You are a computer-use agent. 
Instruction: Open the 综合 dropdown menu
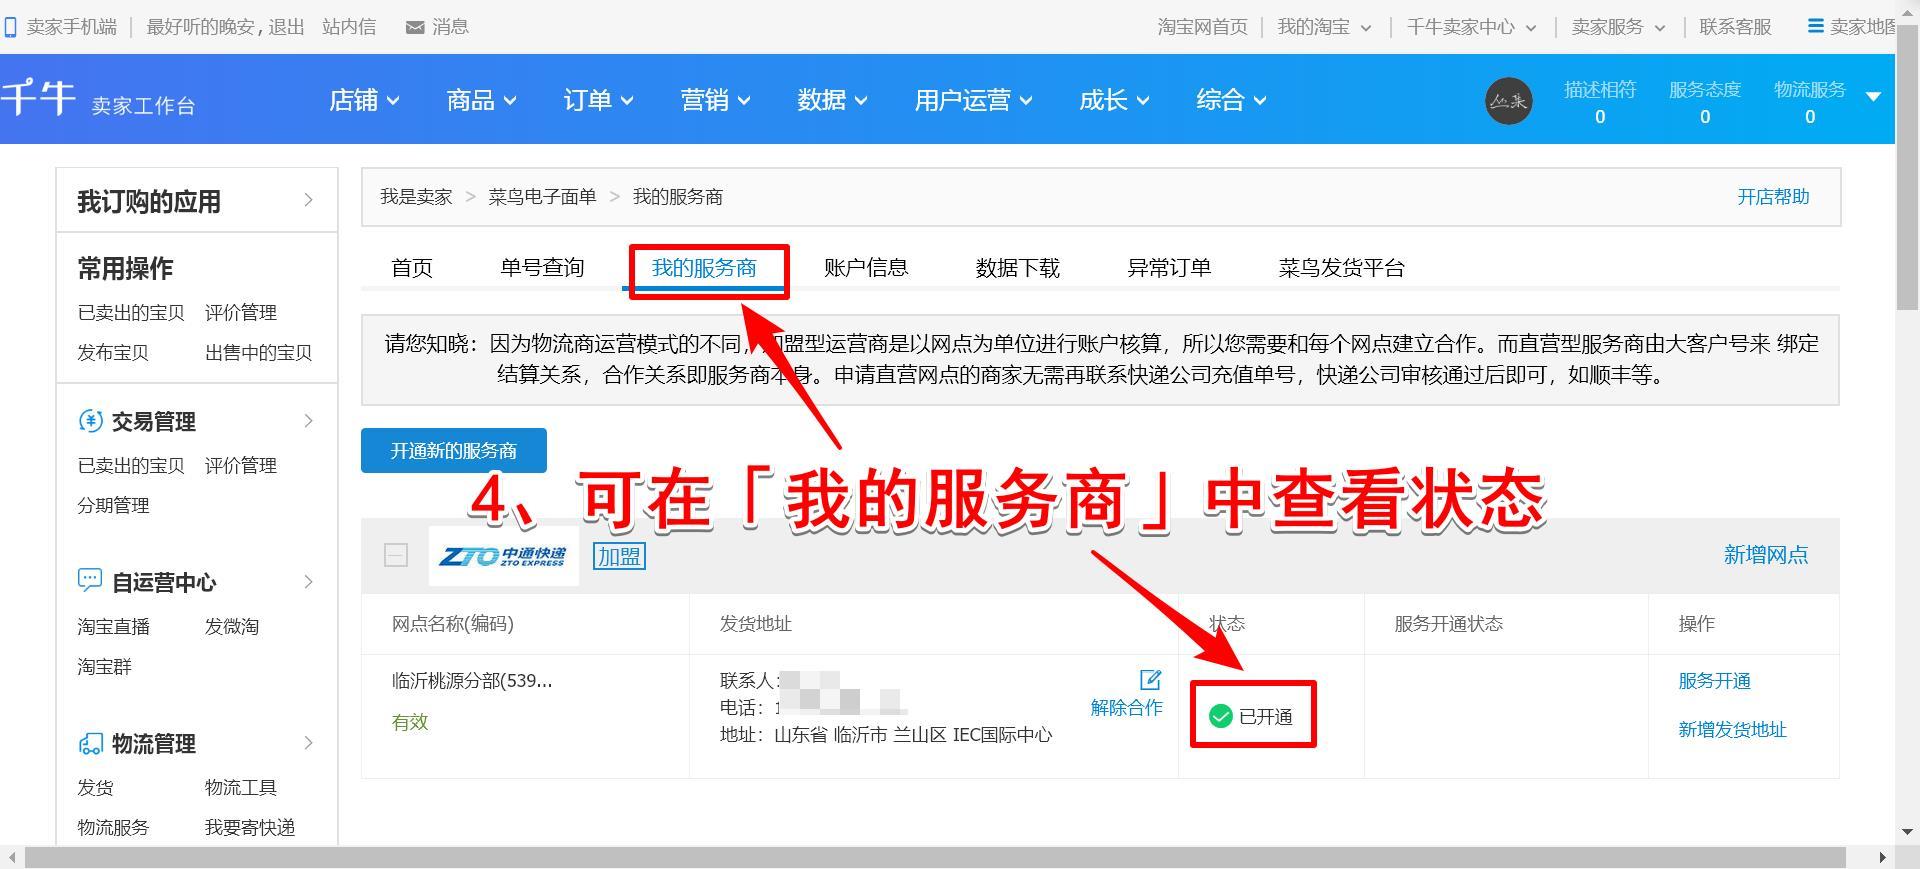(x=1231, y=100)
